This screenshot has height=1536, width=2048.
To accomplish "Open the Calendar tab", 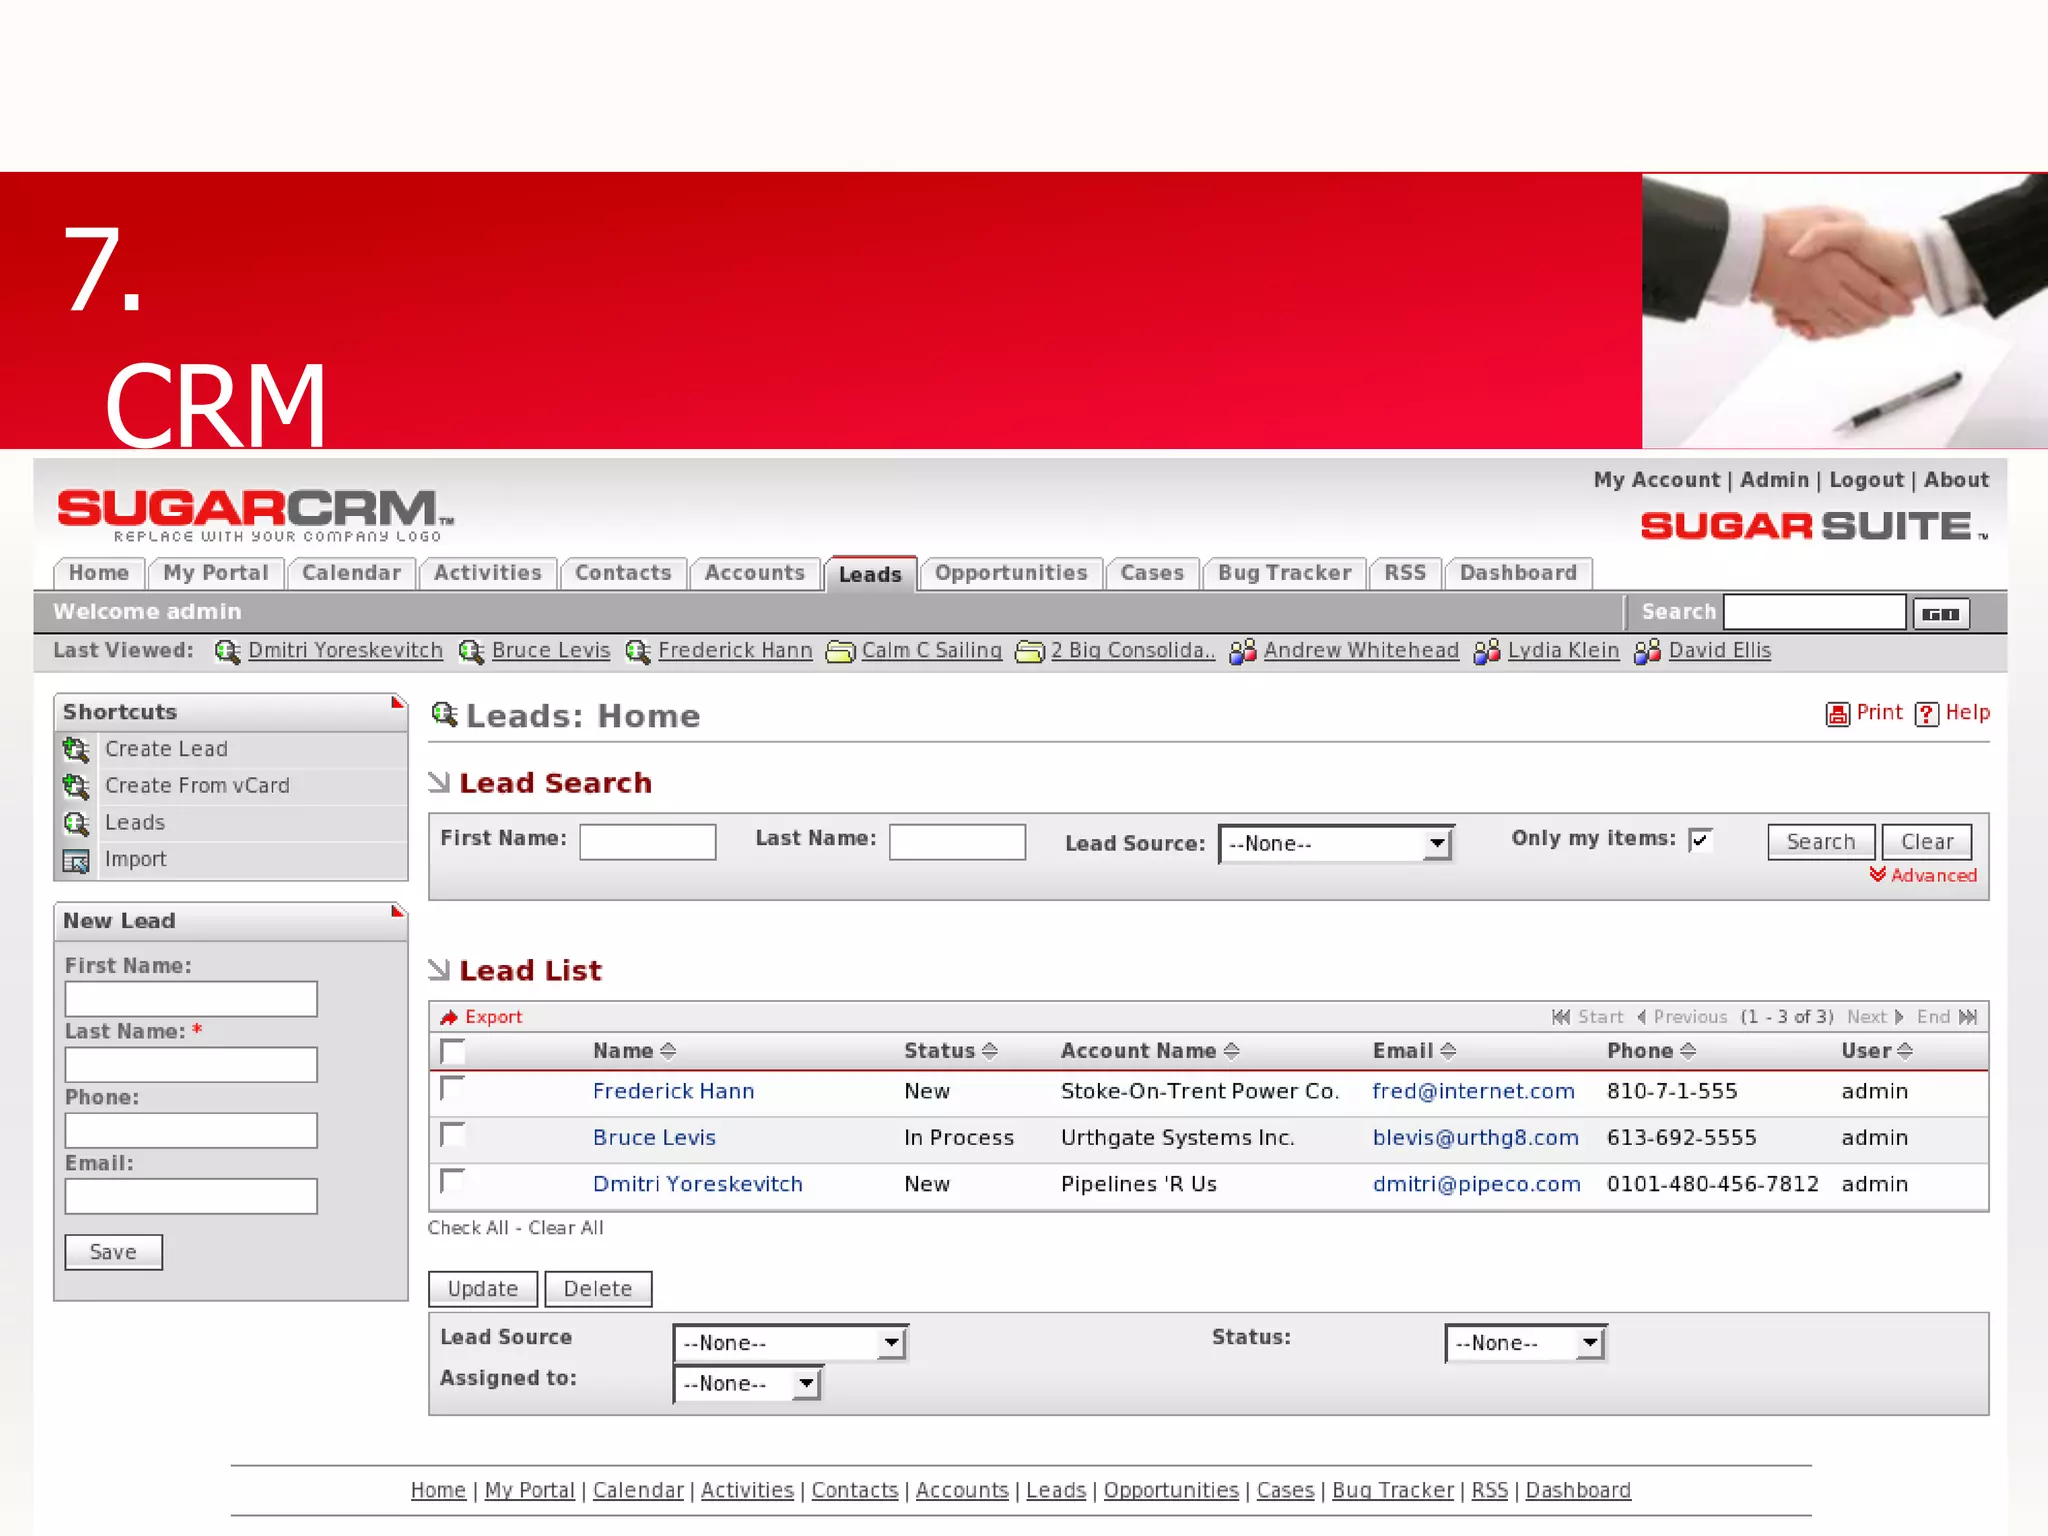I will (x=351, y=573).
